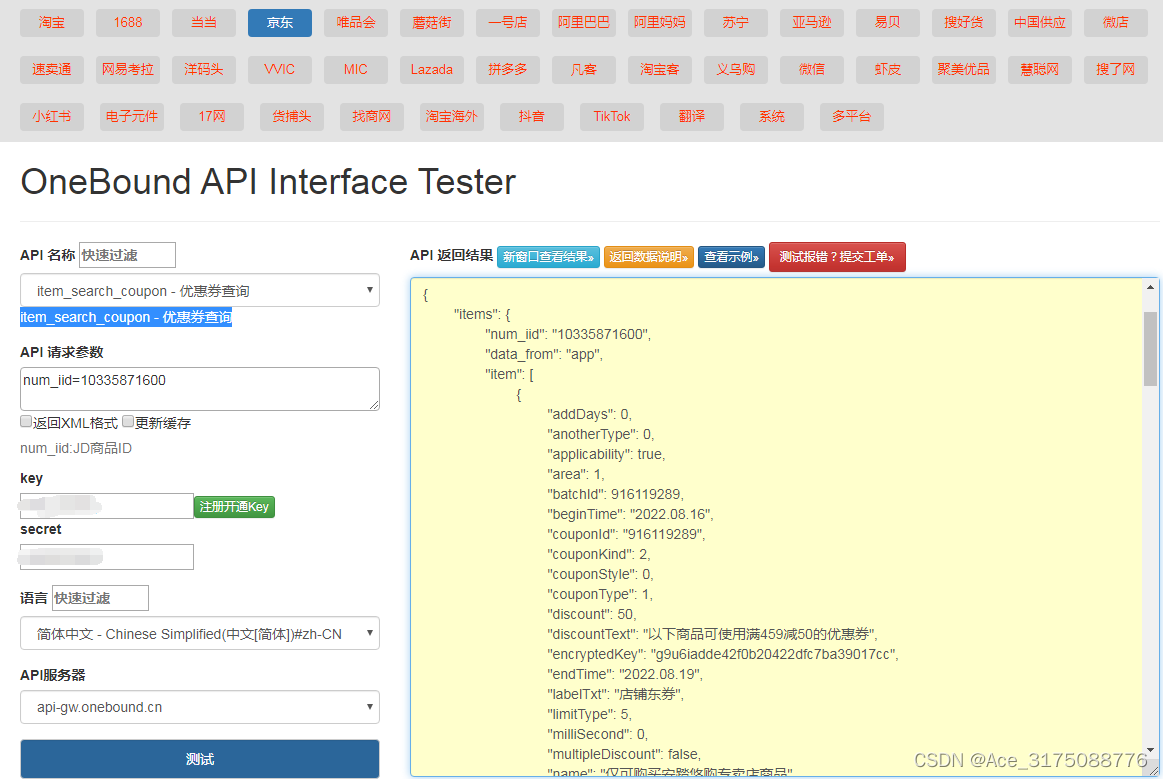Open the 虾皮 tab

point(888,70)
